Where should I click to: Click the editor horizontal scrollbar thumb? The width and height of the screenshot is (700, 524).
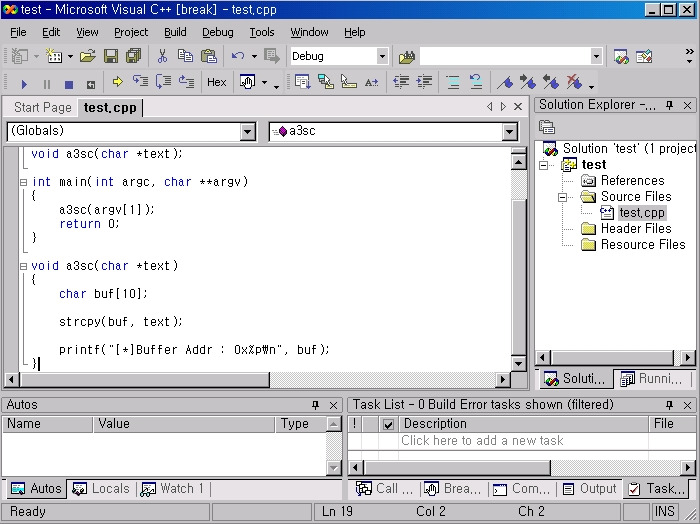144,380
